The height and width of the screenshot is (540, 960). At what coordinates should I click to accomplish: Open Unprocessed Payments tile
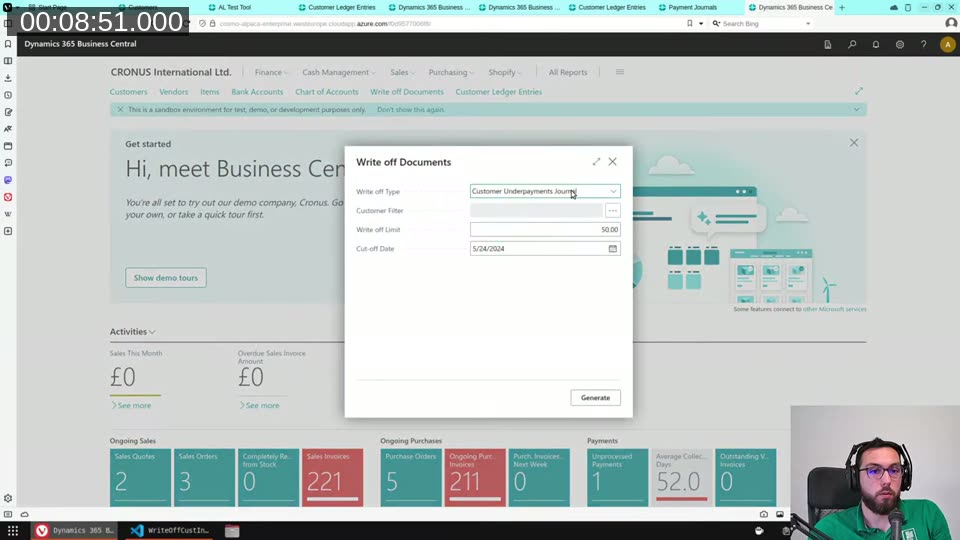click(617, 478)
